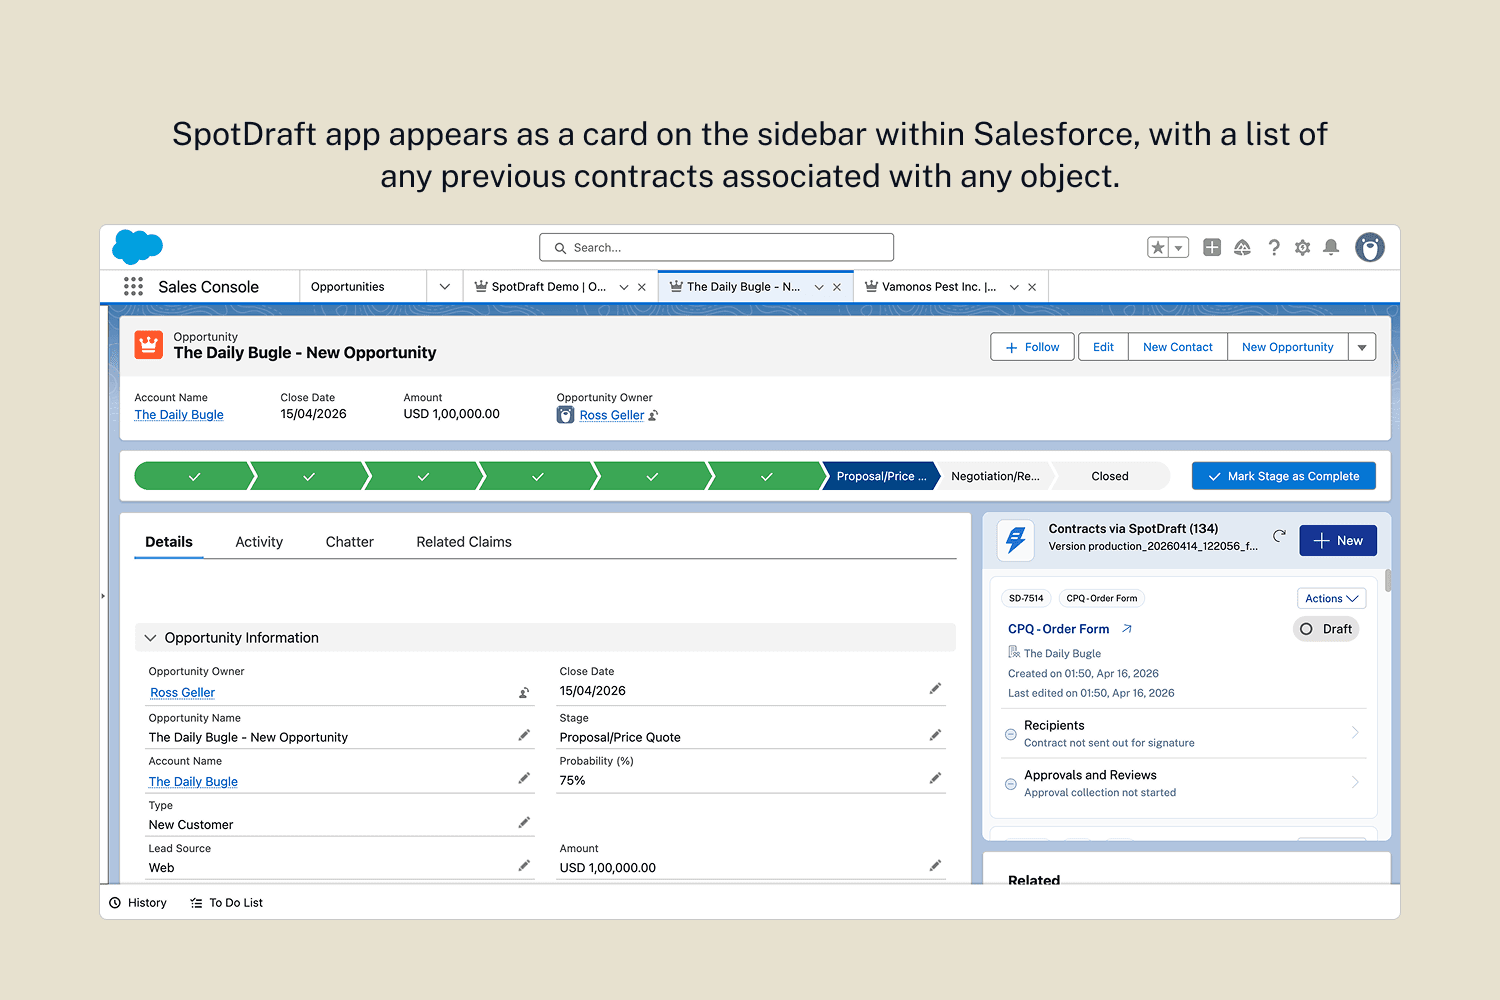Image resolution: width=1500 pixels, height=1000 pixels.
Task: Edit the details Amount field pencil
Action: pos(935,865)
